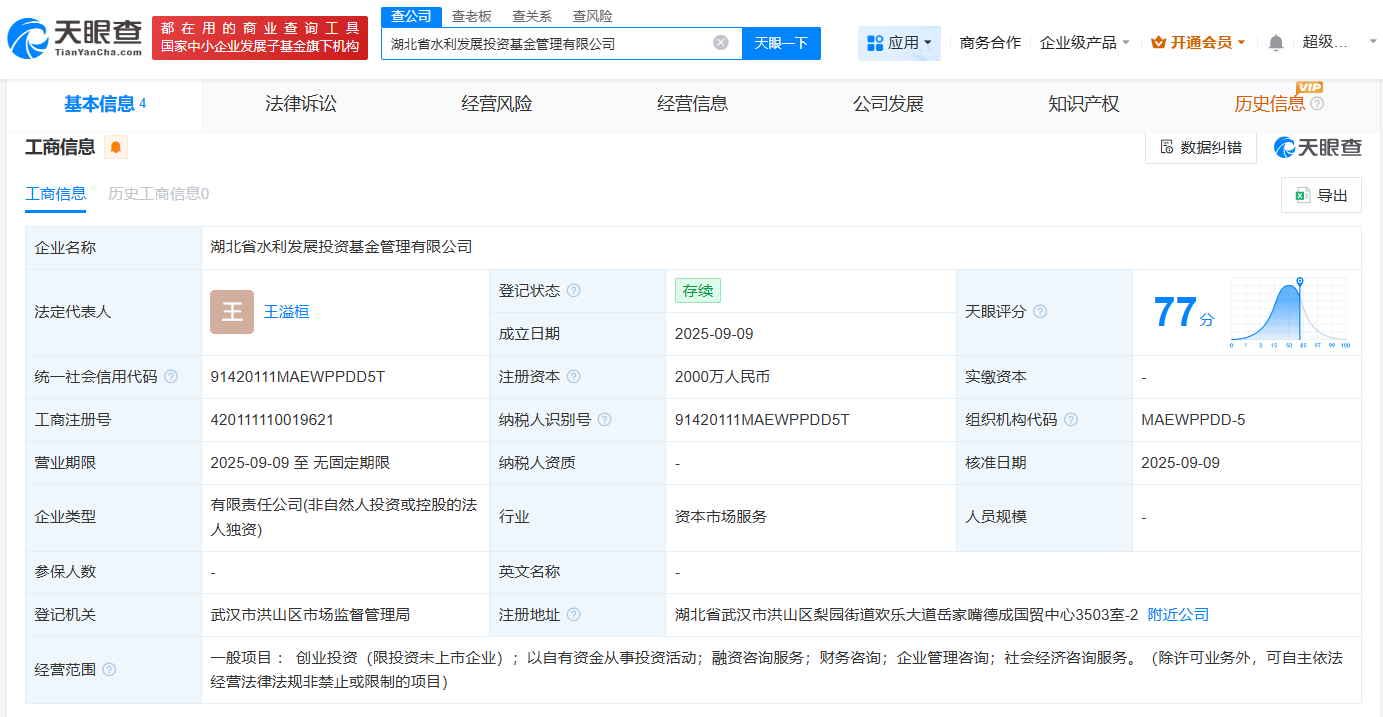
Task: Switch to the 法律诉讼 tab
Action: pos(300,104)
